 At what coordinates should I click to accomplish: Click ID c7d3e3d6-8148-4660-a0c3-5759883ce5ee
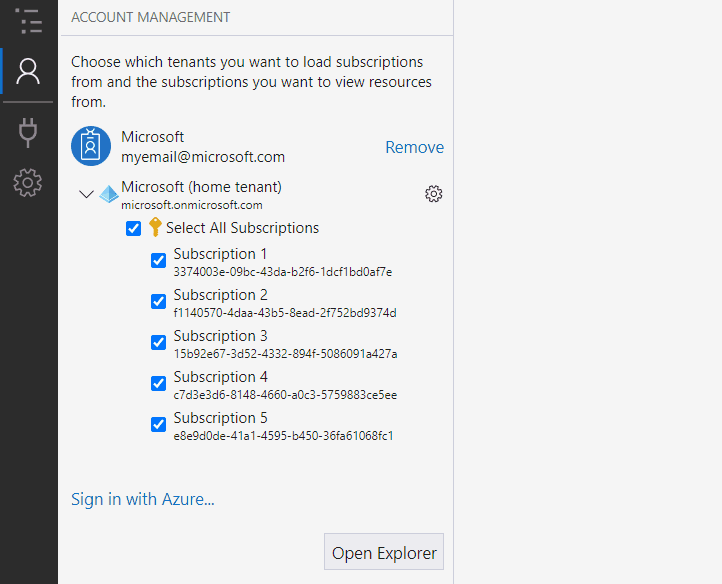pos(285,395)
